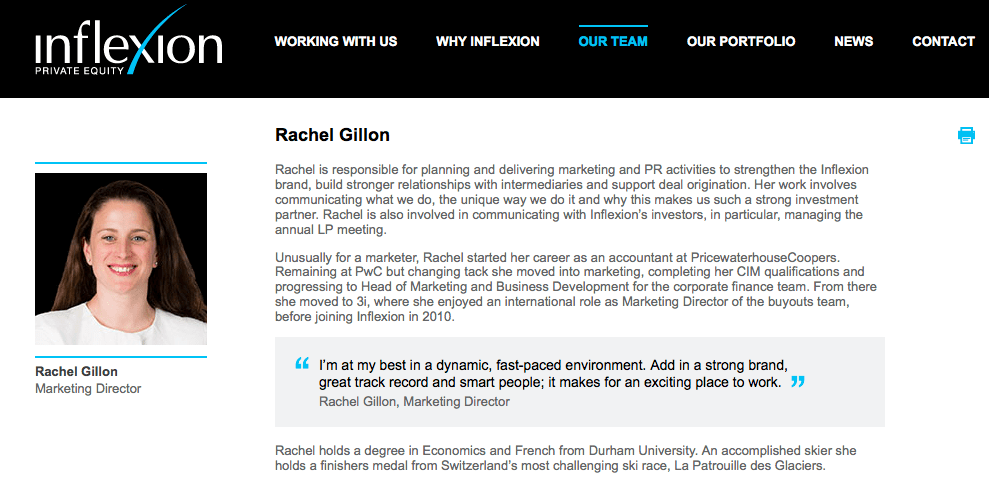Visit the News page
The height and width of the screenshot is (500, 989).
[853, 42]
